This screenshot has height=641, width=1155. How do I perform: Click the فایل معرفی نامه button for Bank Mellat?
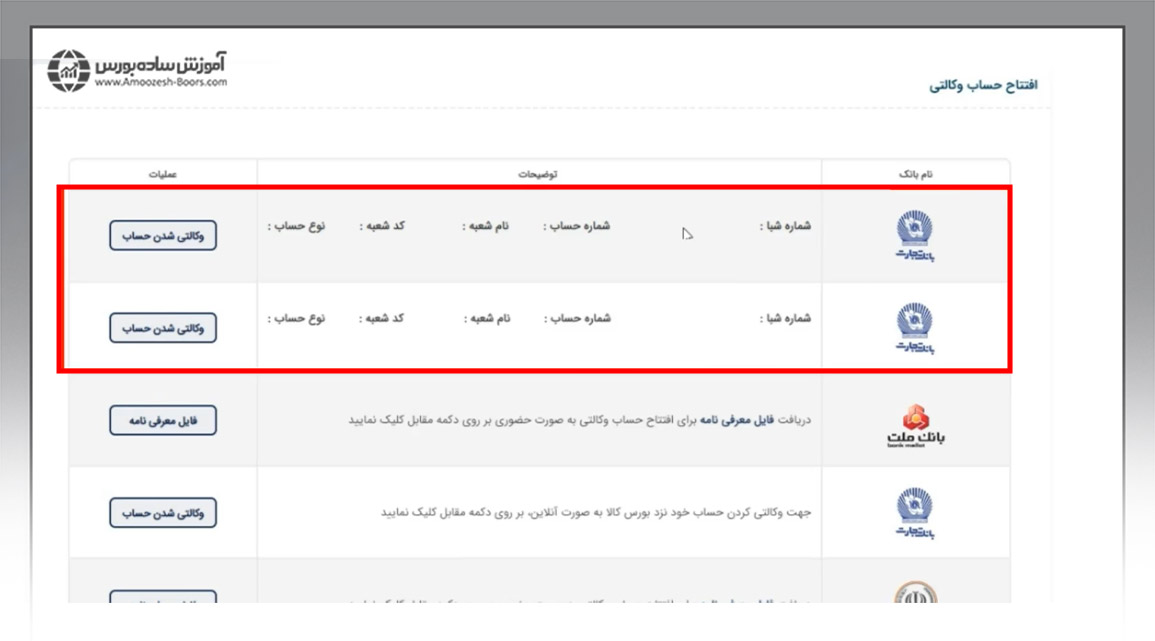(162, 420)
